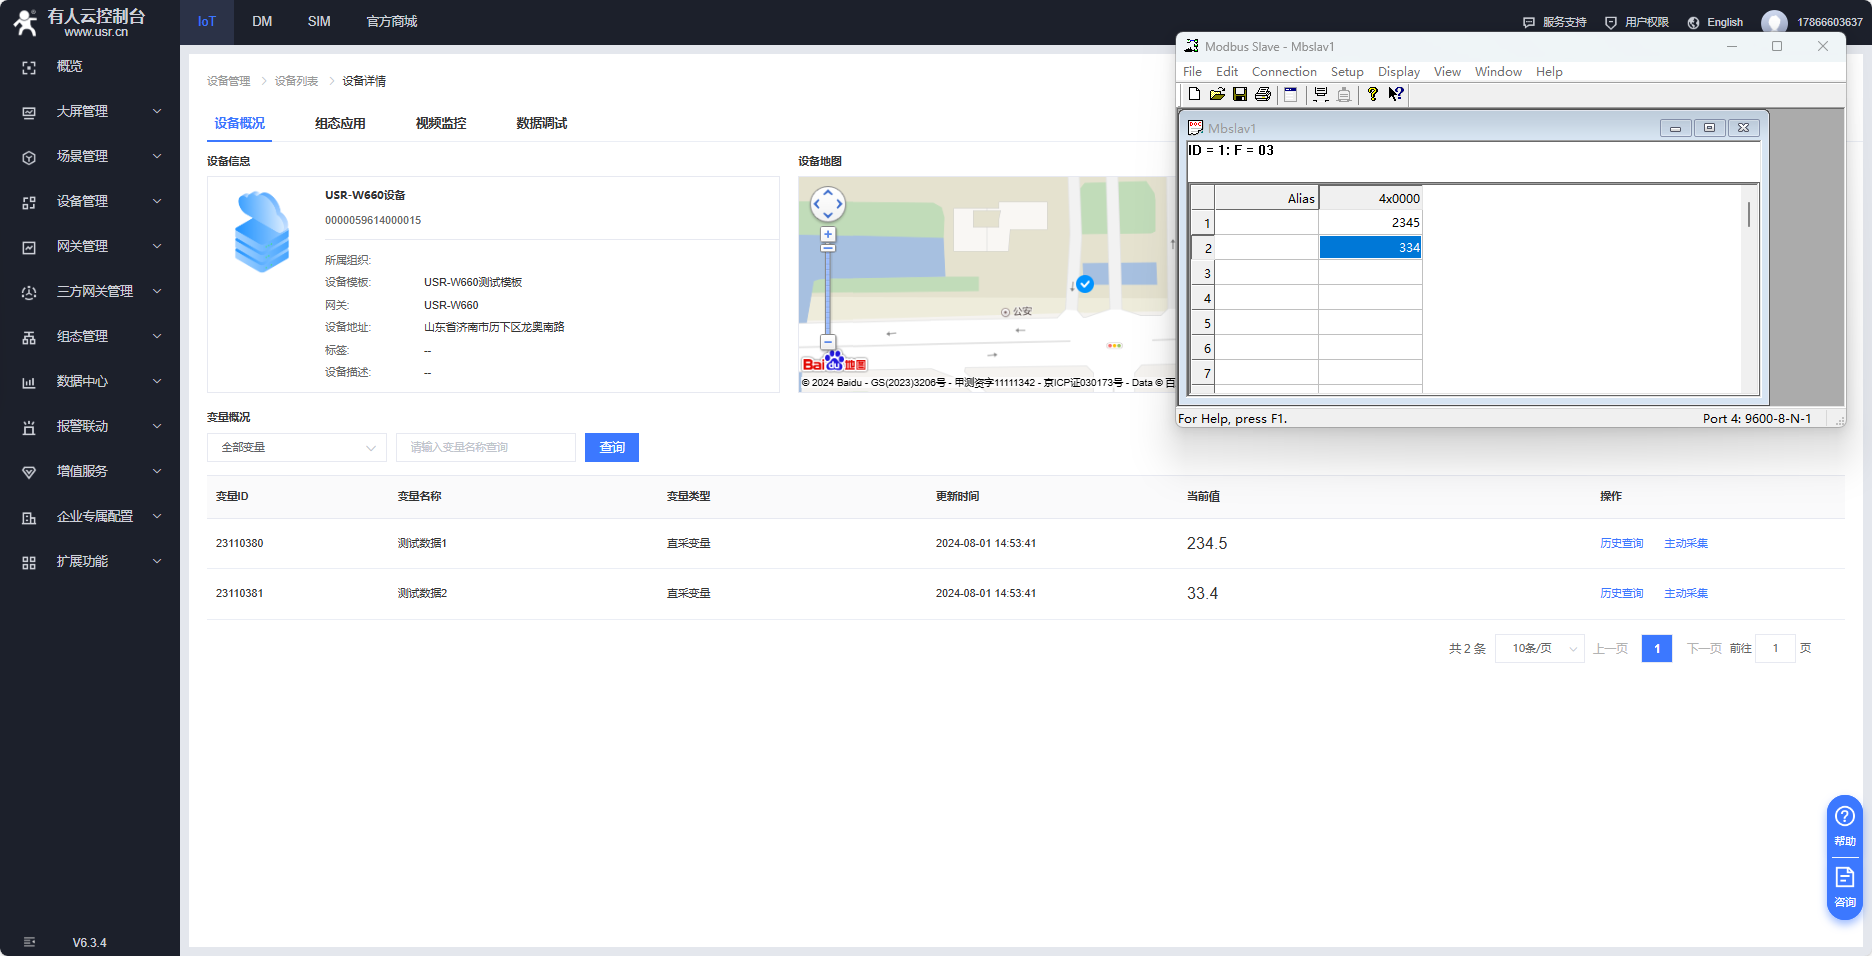Open the Setup menu in Modbus Slave
This screenshot has width=1872, height=956.
[x=1346, y=72]
